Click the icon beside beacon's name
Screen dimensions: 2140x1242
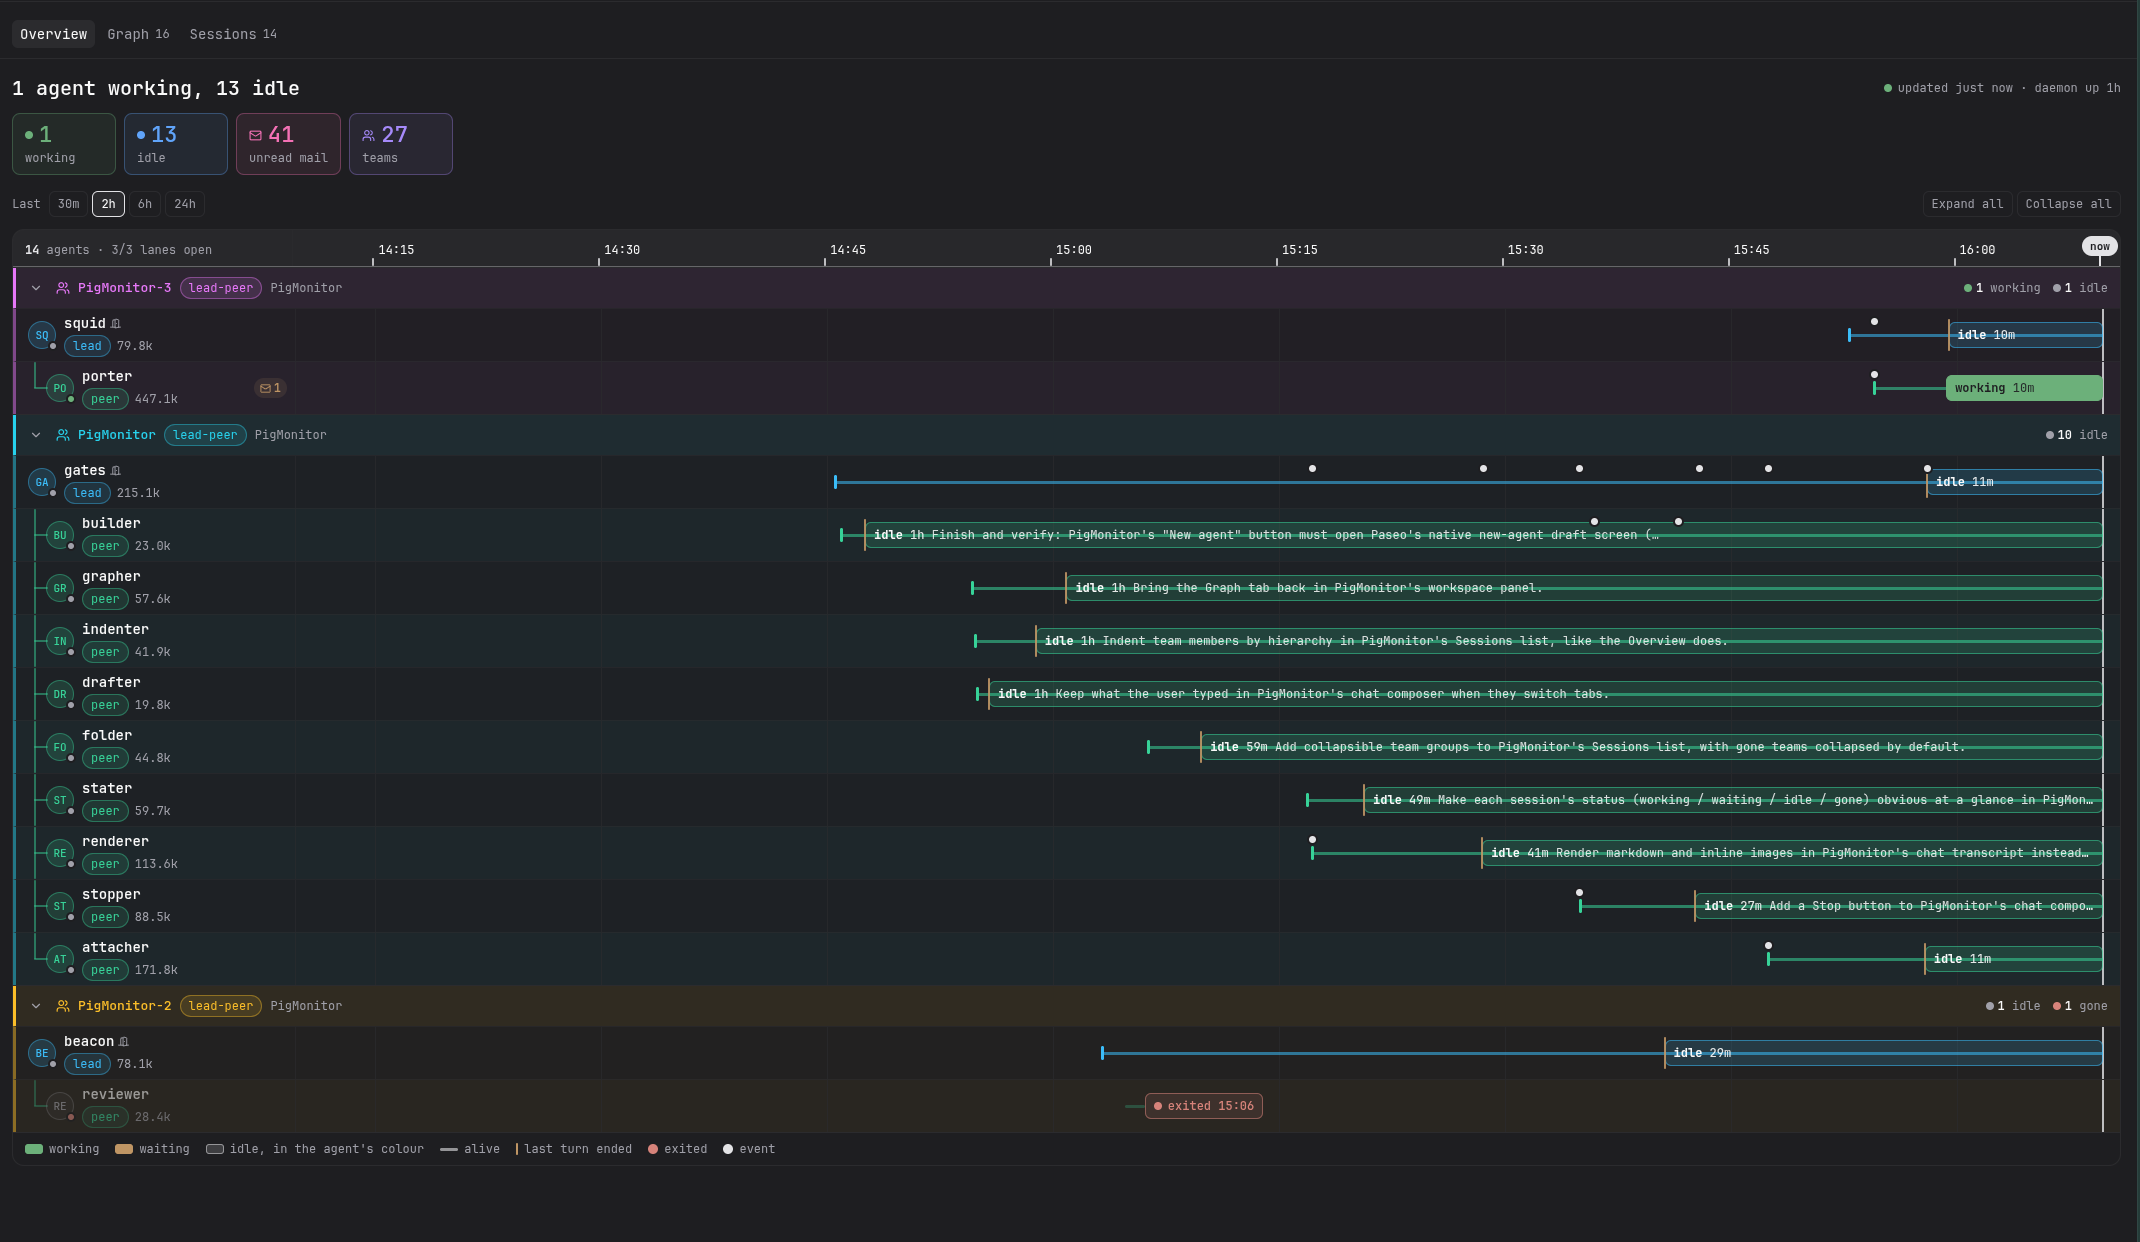pyautogui.click(x=124, y=1042)
